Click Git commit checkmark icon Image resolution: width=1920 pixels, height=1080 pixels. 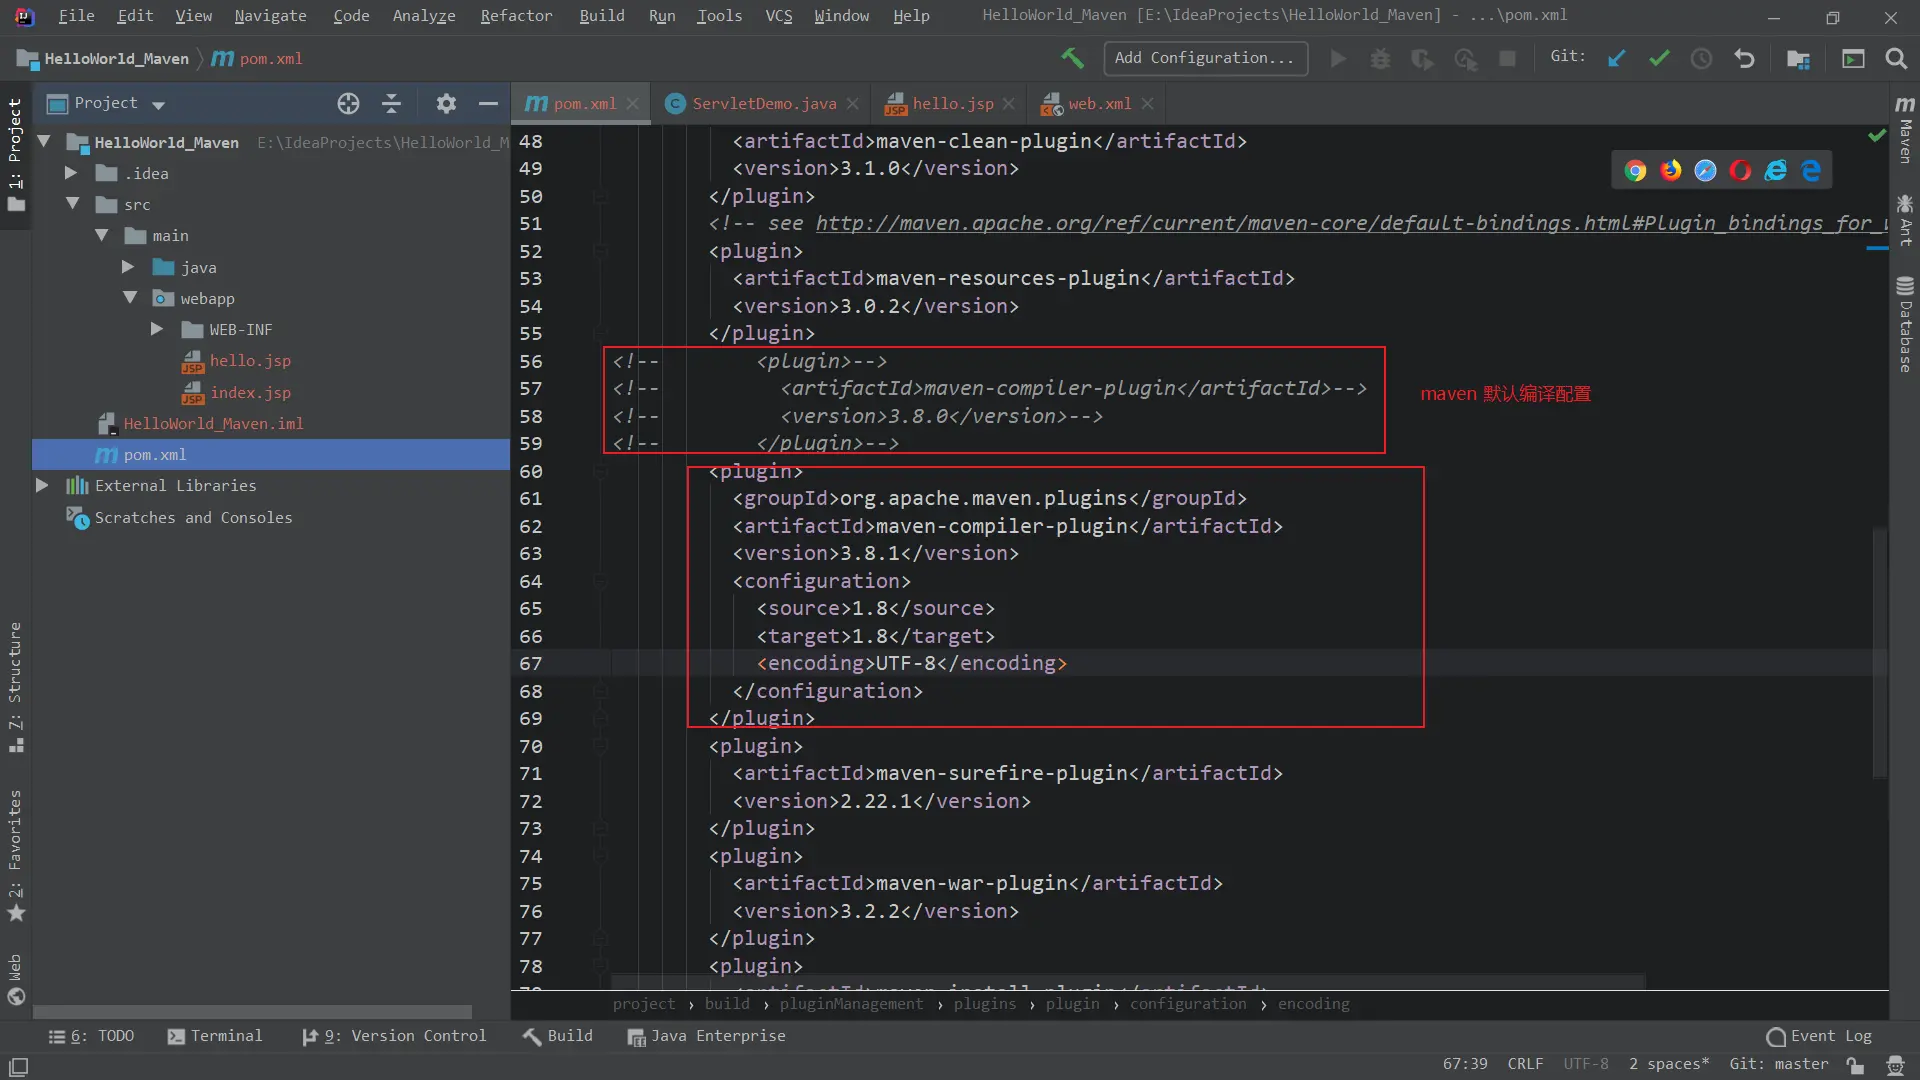(x=1659, y=59)
